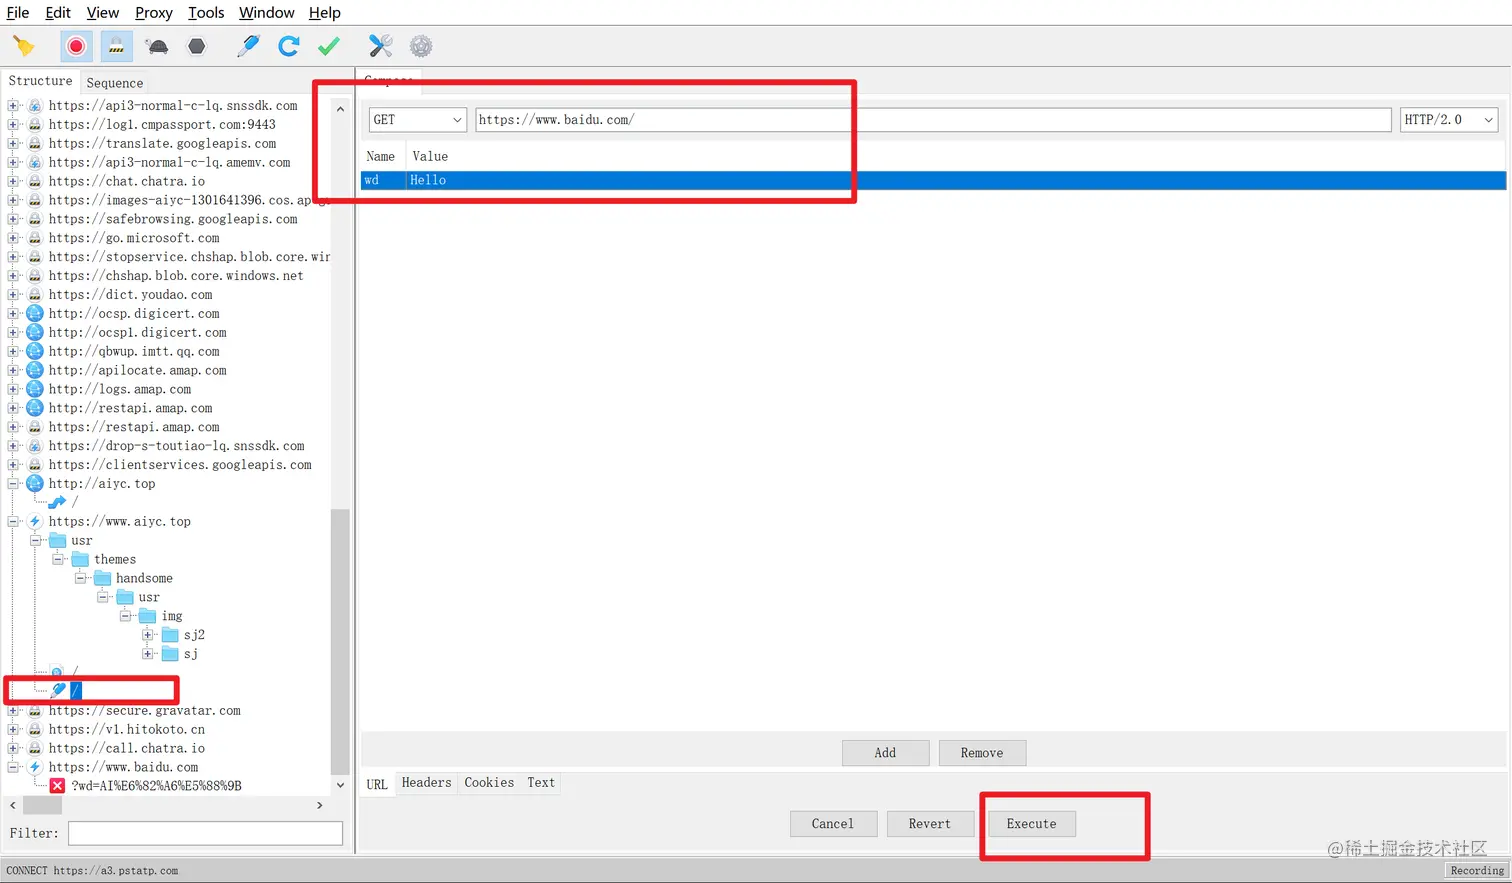Open the GET method dropdown

pos(417,120)
